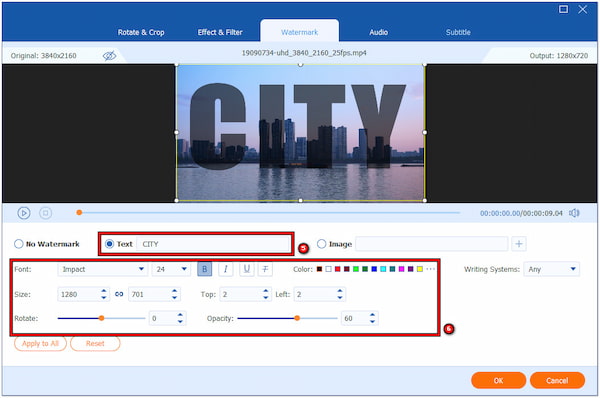This screenshot has height=398, width=600.
Task: Click the plus icon to add watermark image
Action: 519,244
